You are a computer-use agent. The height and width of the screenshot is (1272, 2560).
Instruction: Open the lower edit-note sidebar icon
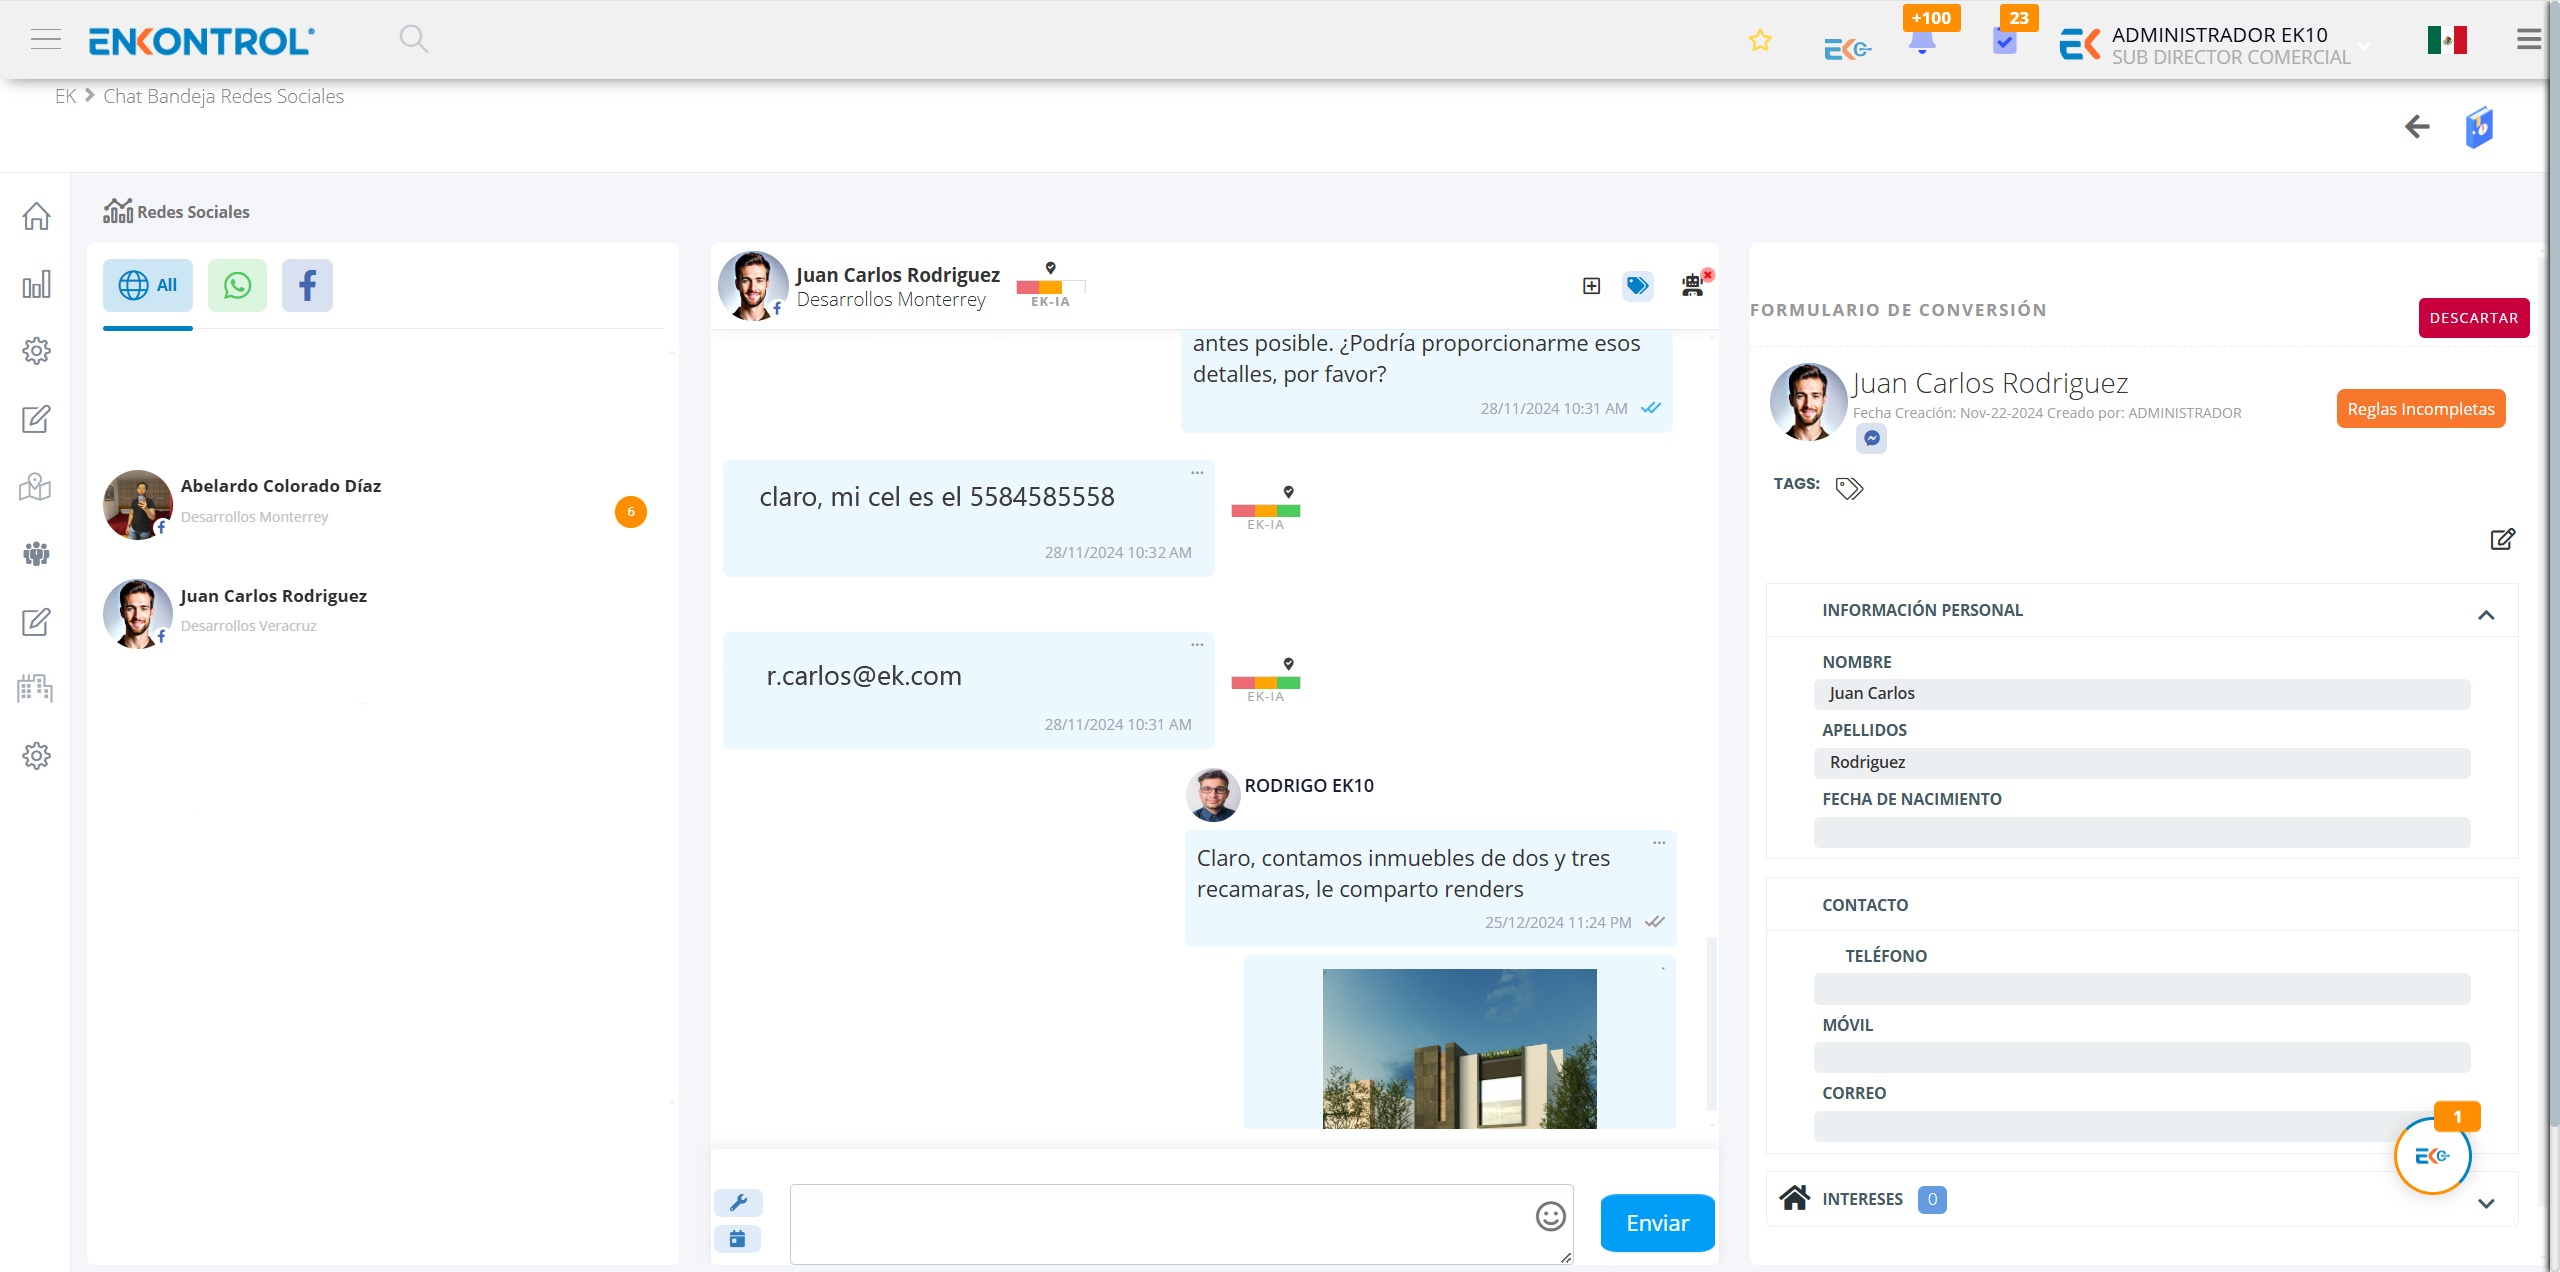point(36,621)
